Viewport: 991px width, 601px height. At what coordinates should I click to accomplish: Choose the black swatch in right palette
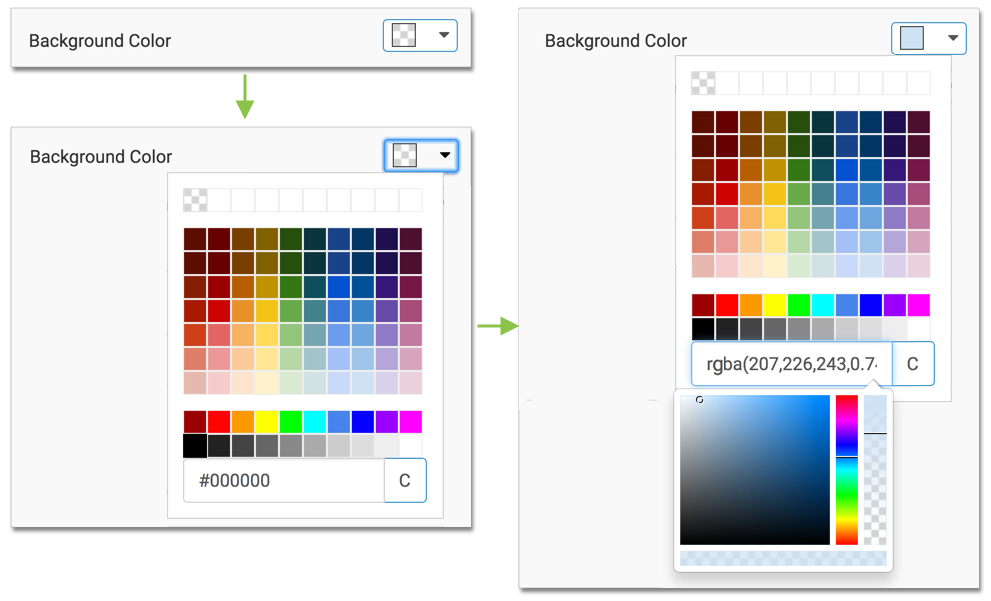pos(703,329)
